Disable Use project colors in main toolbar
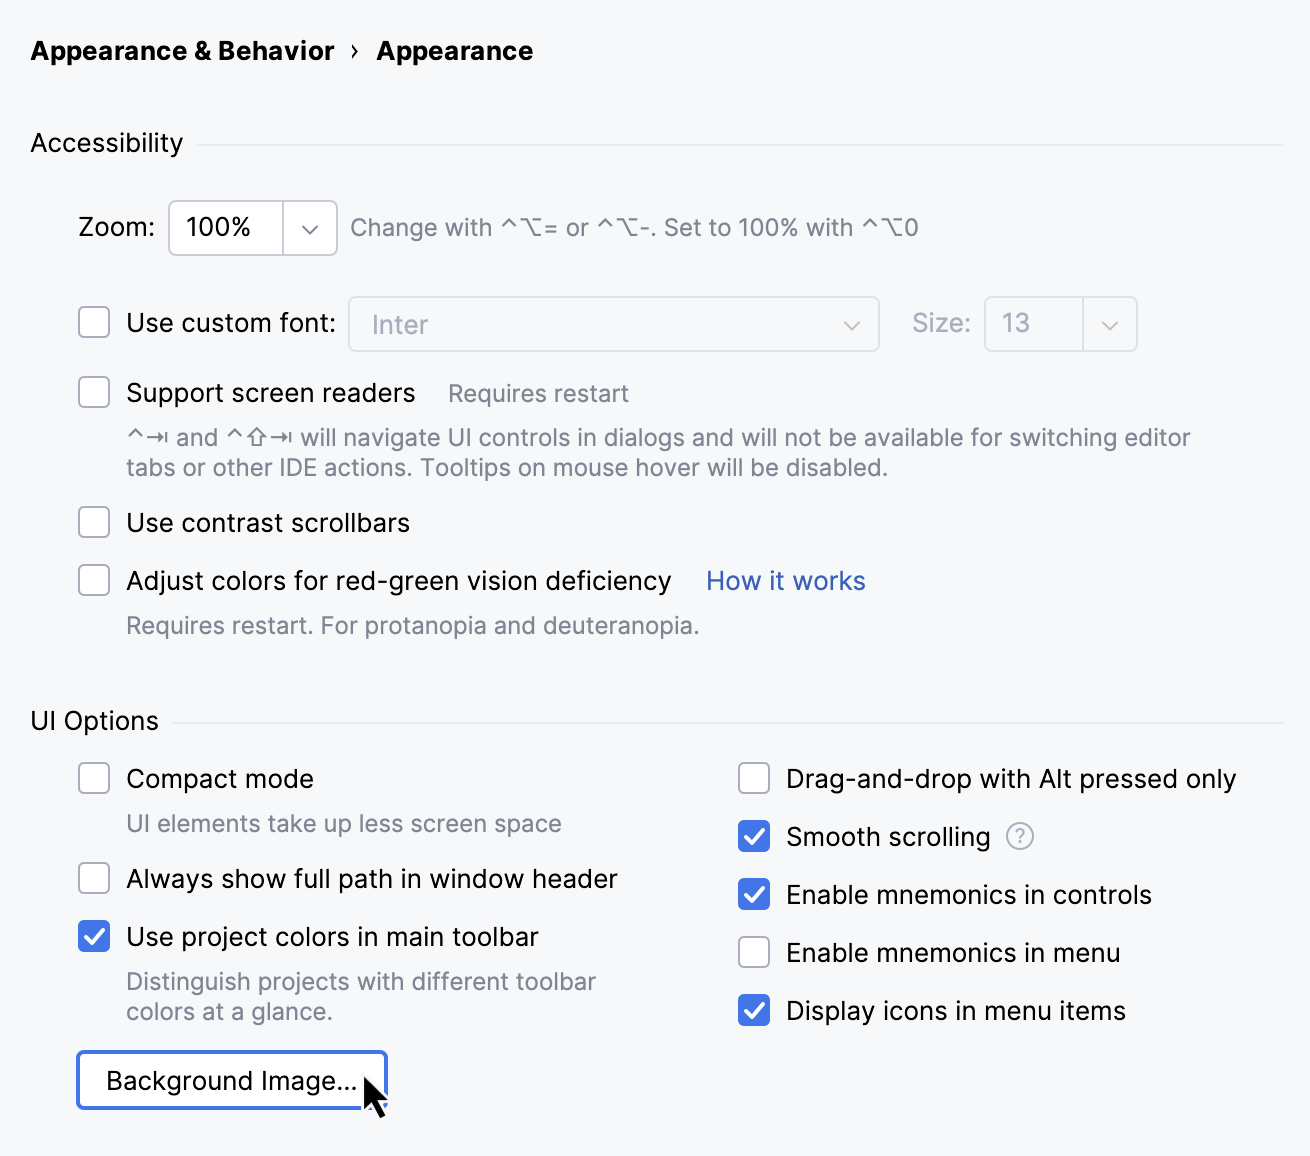This screenshot has width=1310, height=1156. tap(93, 936)
